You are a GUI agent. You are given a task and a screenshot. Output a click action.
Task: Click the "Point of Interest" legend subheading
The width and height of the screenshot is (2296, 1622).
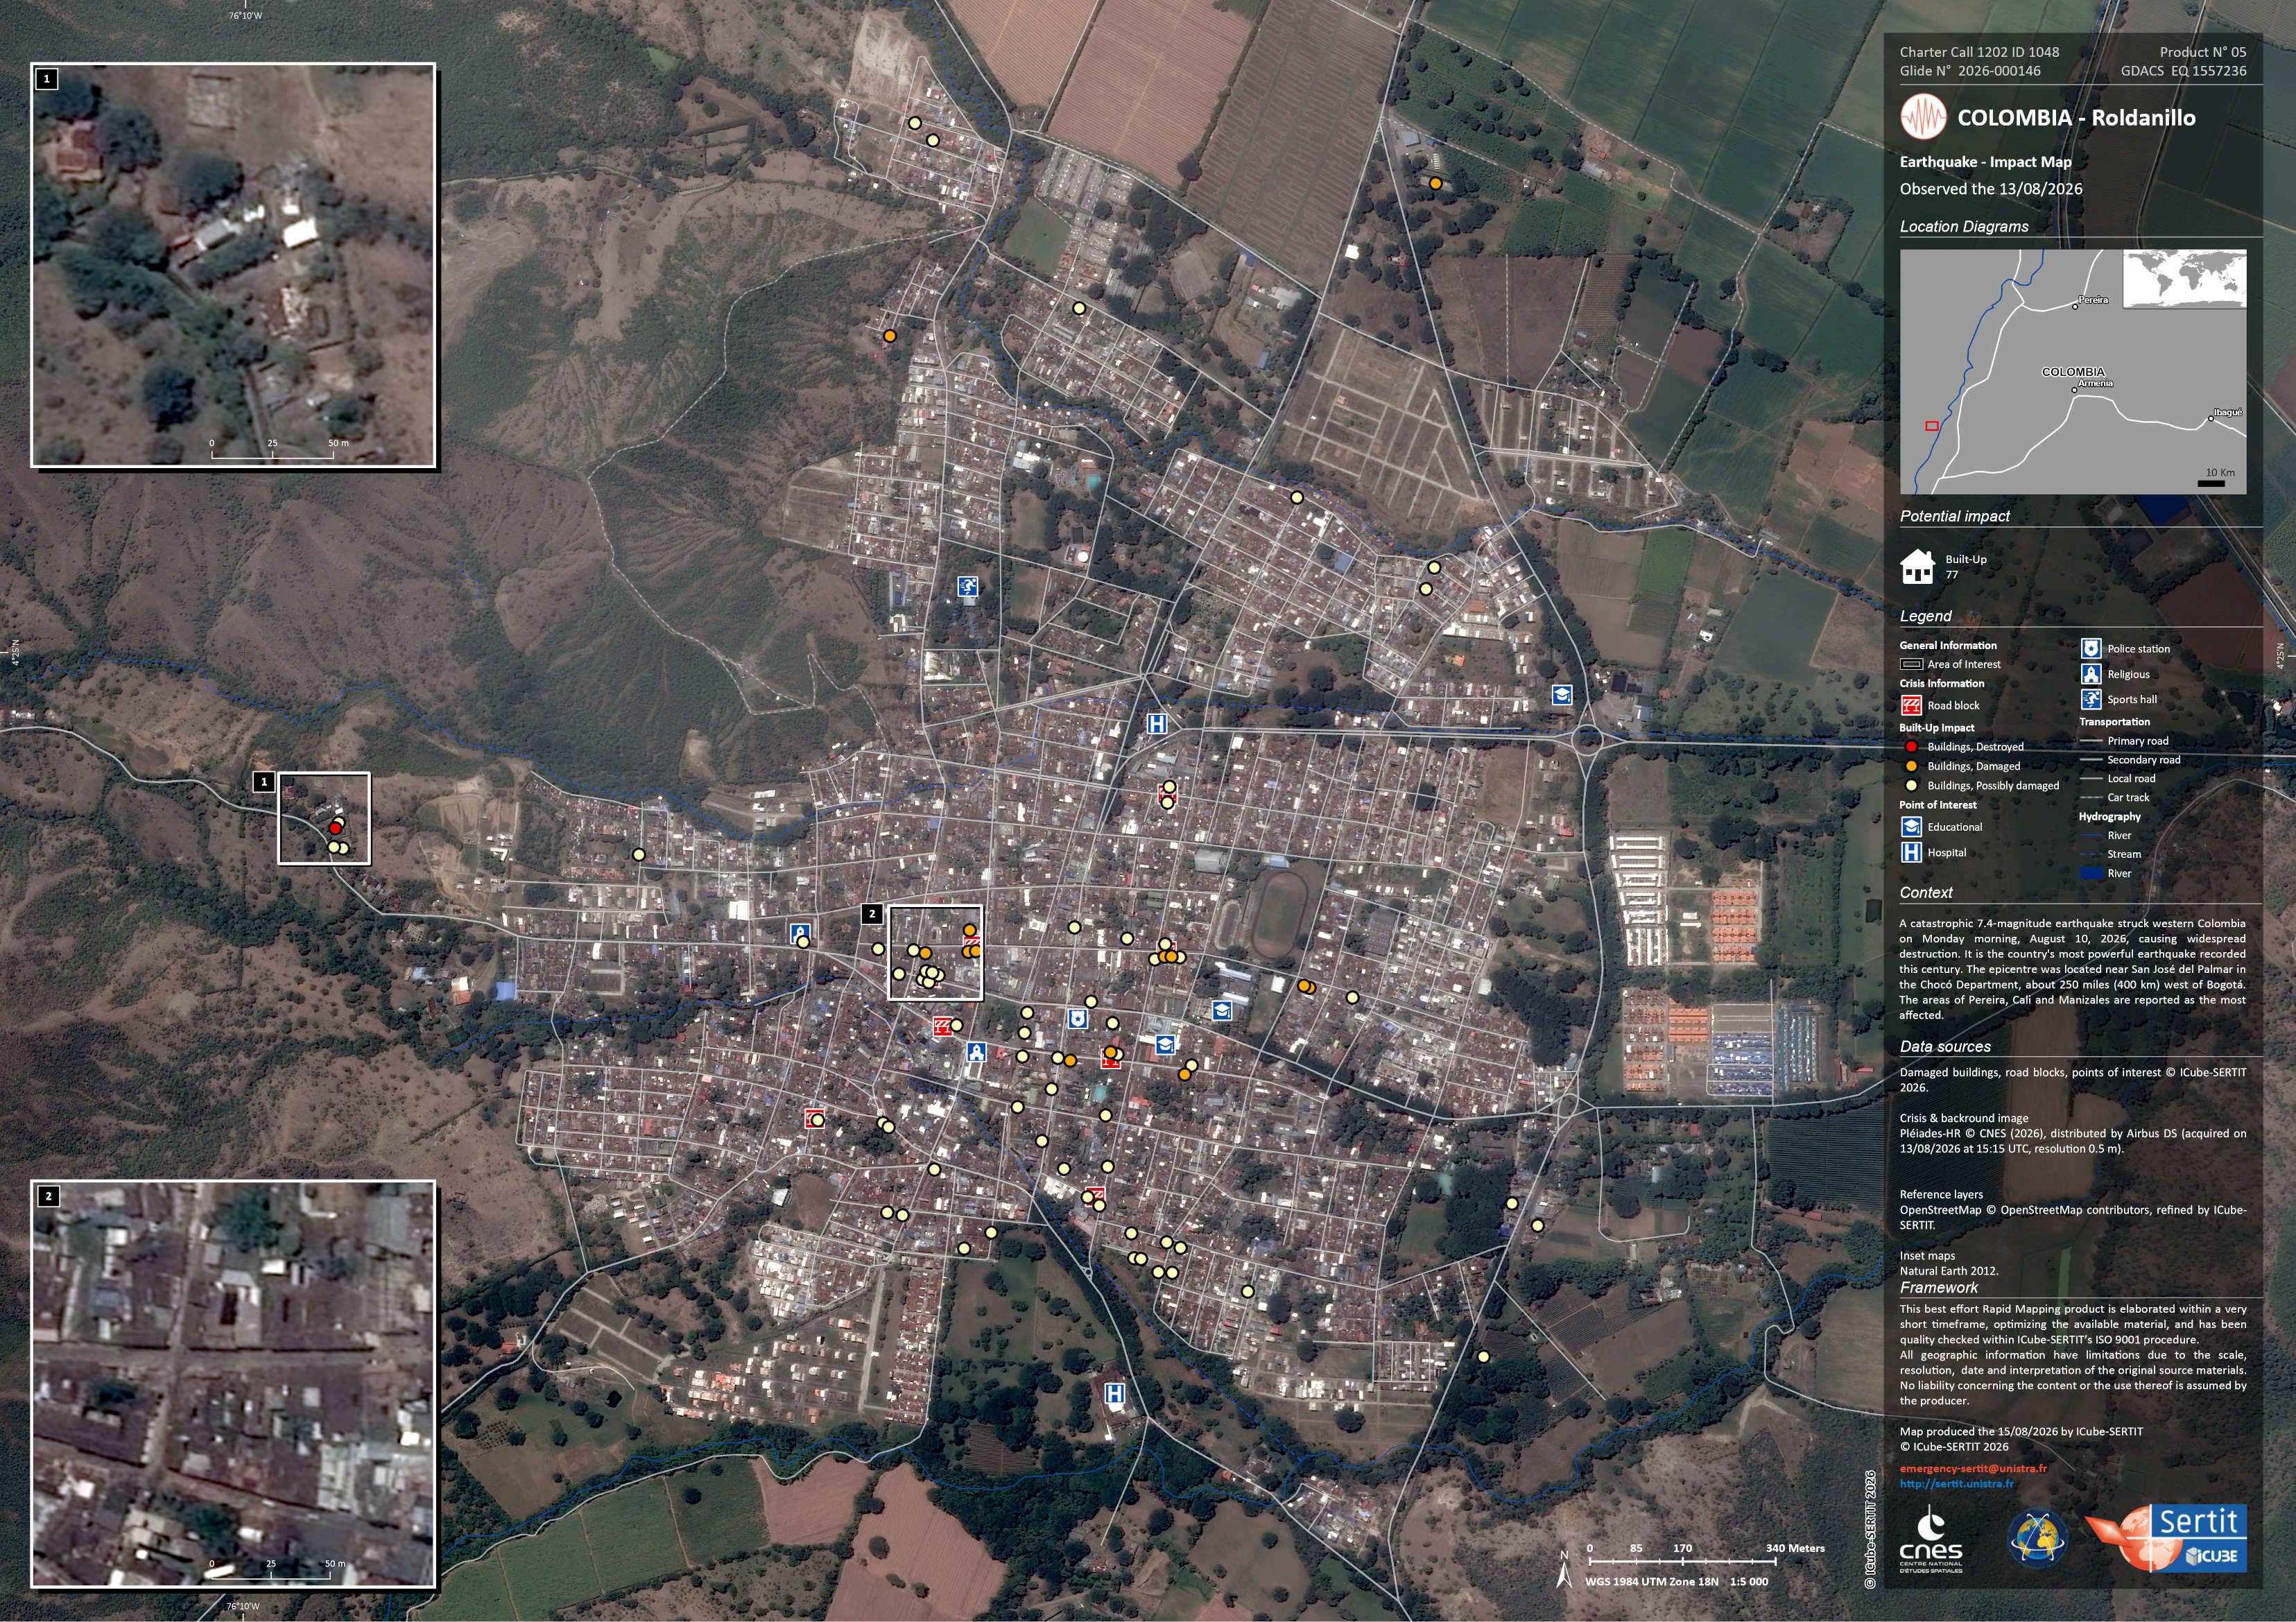pos(1938,805)
